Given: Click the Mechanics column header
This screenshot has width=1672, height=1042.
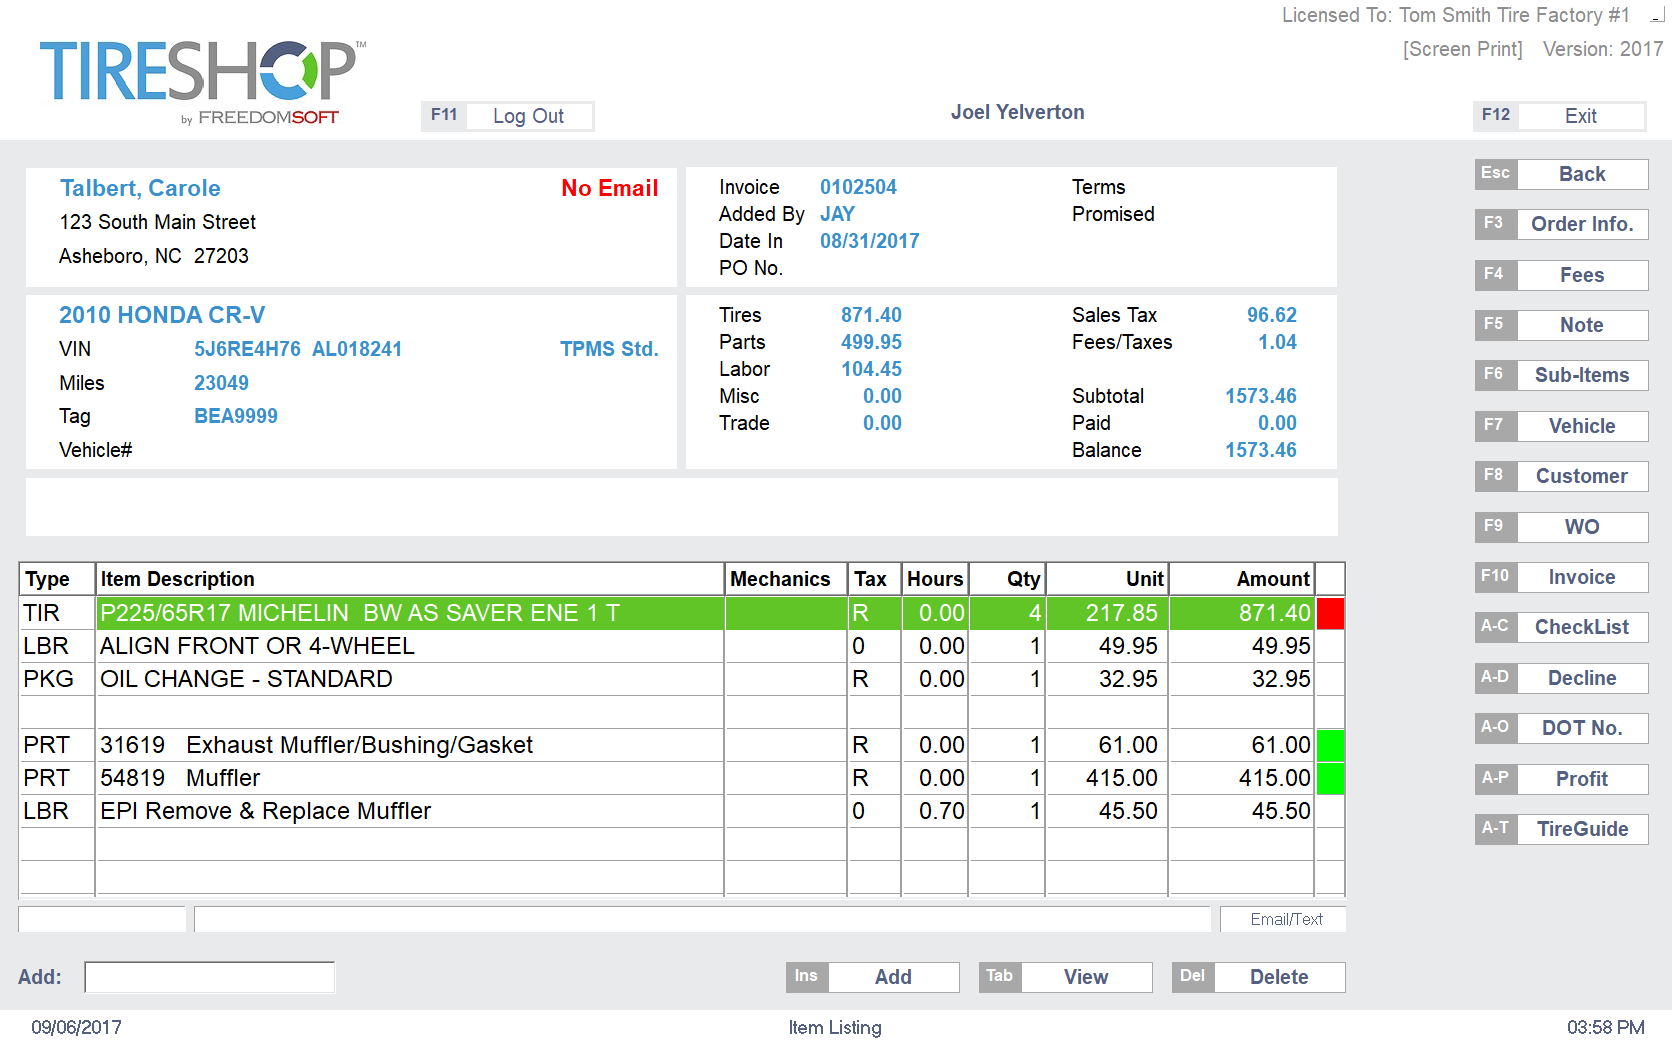Looking at the screenshot, I should [785, 579].
